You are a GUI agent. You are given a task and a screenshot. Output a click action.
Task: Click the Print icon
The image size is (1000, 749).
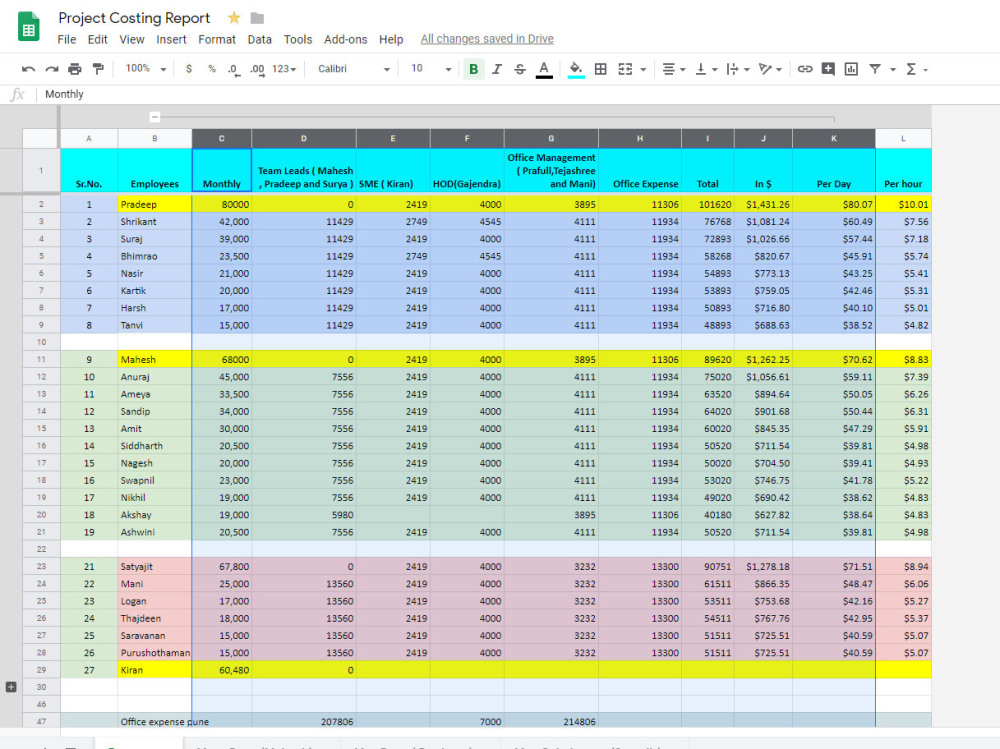(75, 69)
